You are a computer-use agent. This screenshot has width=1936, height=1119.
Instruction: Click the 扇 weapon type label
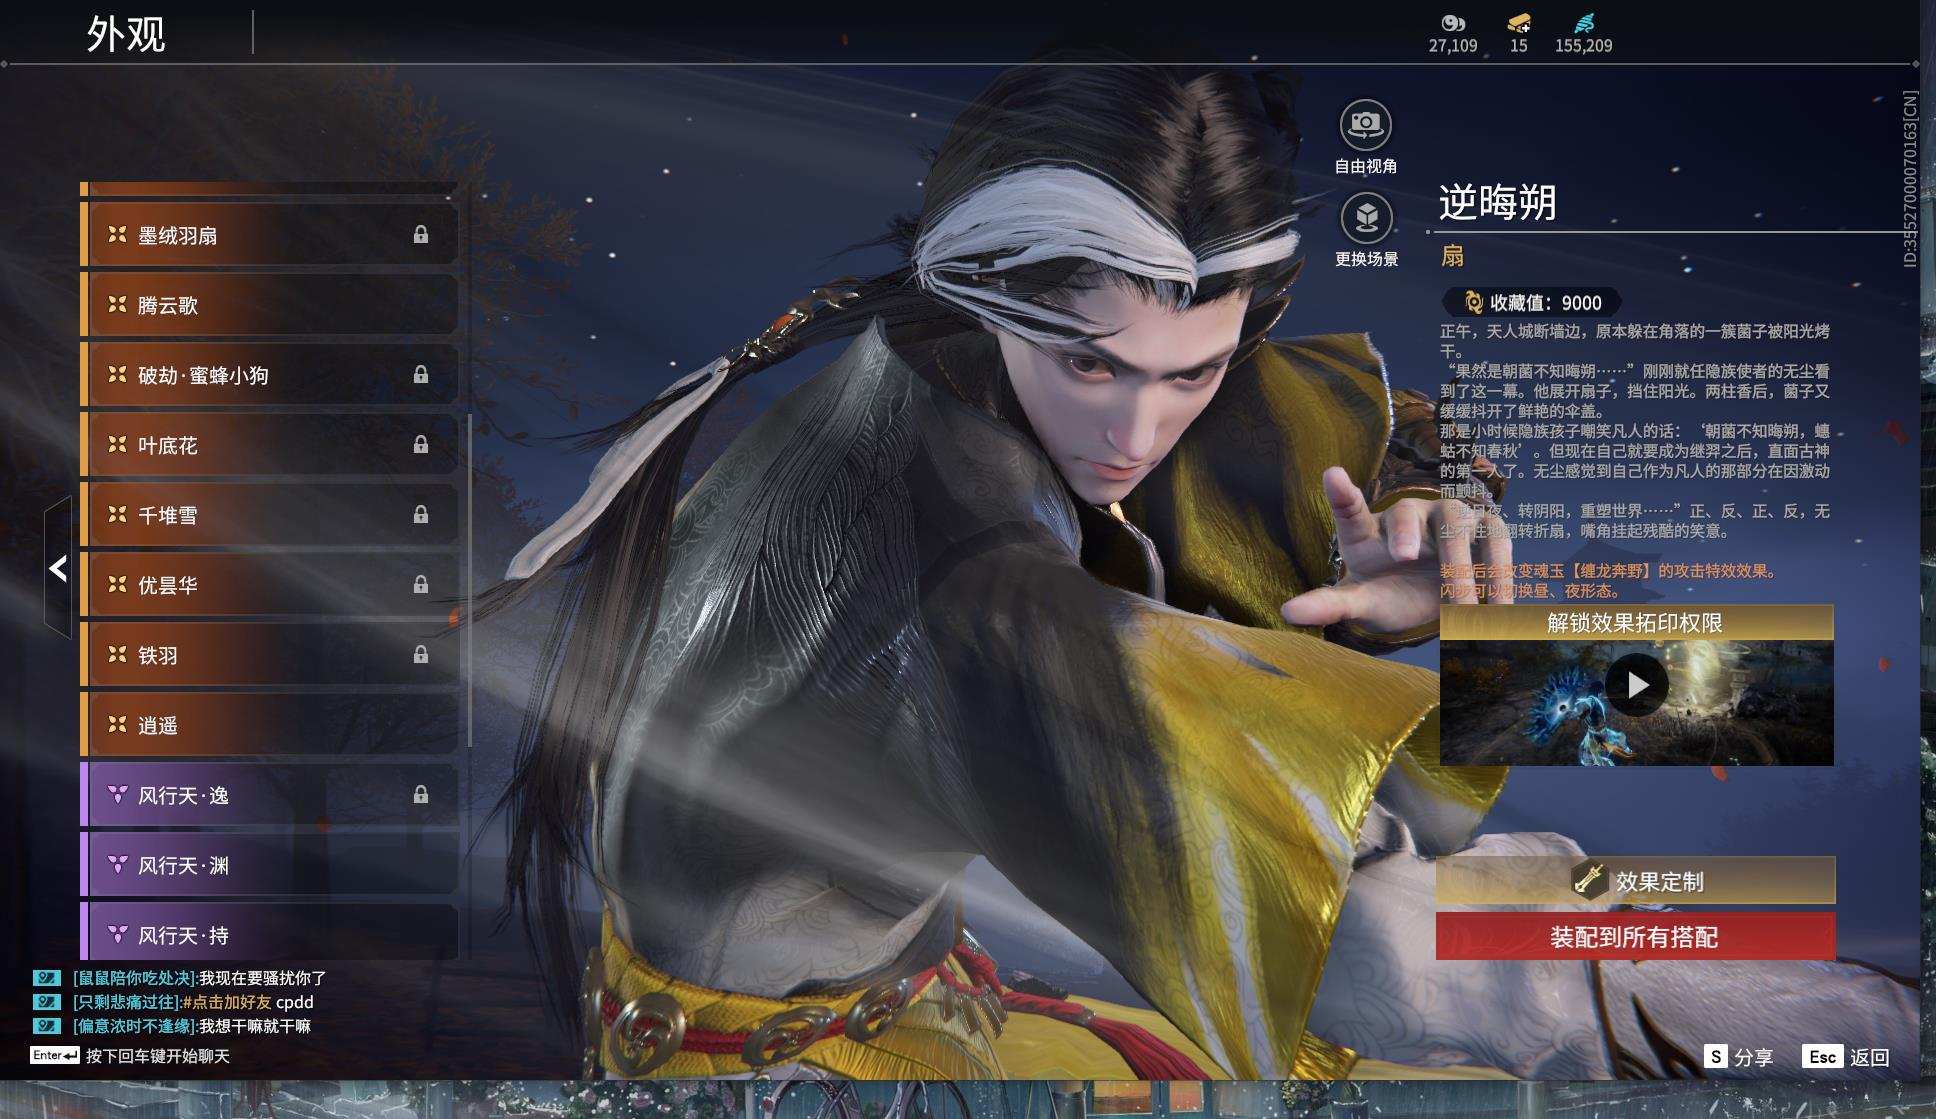coord(1452,256)
